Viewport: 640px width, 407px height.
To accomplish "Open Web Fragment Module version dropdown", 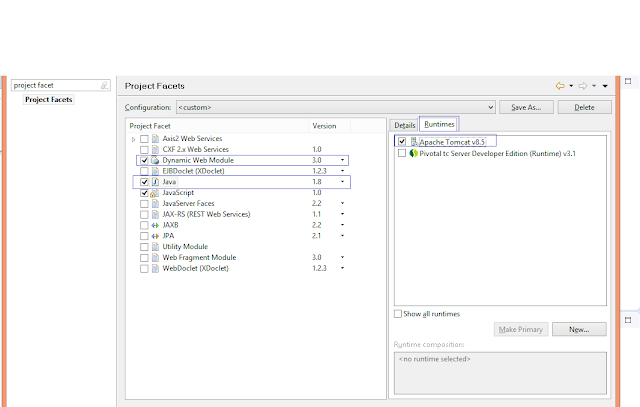I will pos(342,257).
